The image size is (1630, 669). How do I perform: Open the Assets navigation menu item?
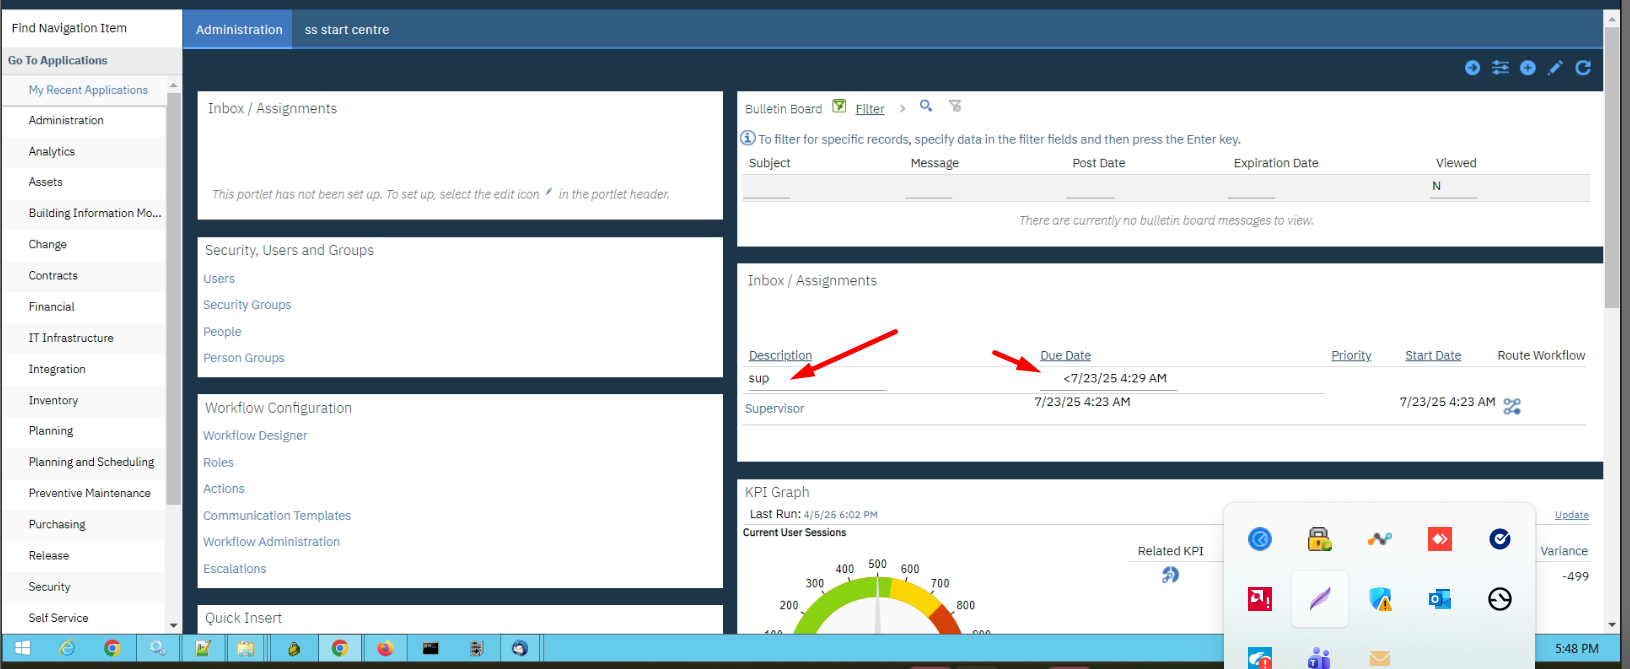(x=46, y=182)
